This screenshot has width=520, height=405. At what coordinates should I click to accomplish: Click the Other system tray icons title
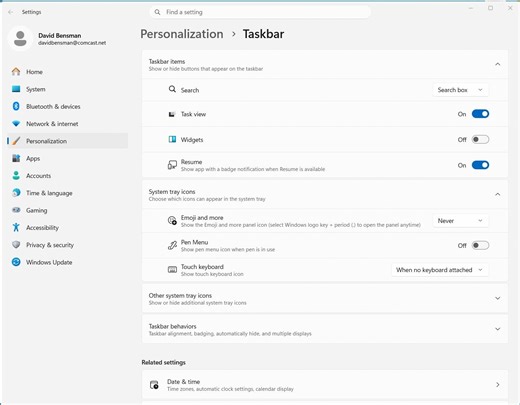tap(180, 296)
